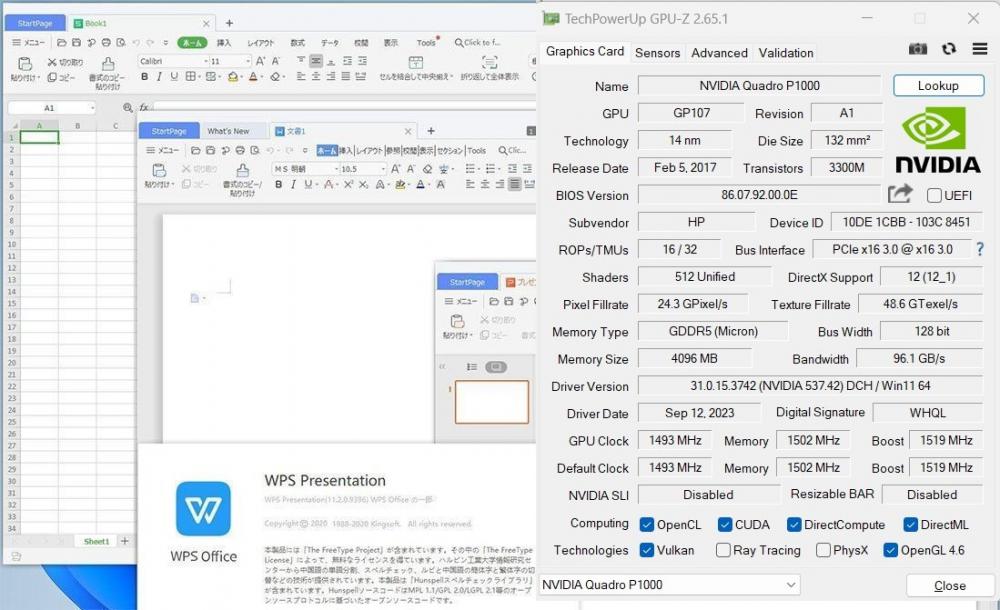Toggle the PhysX checkbox

pos(823,550)
